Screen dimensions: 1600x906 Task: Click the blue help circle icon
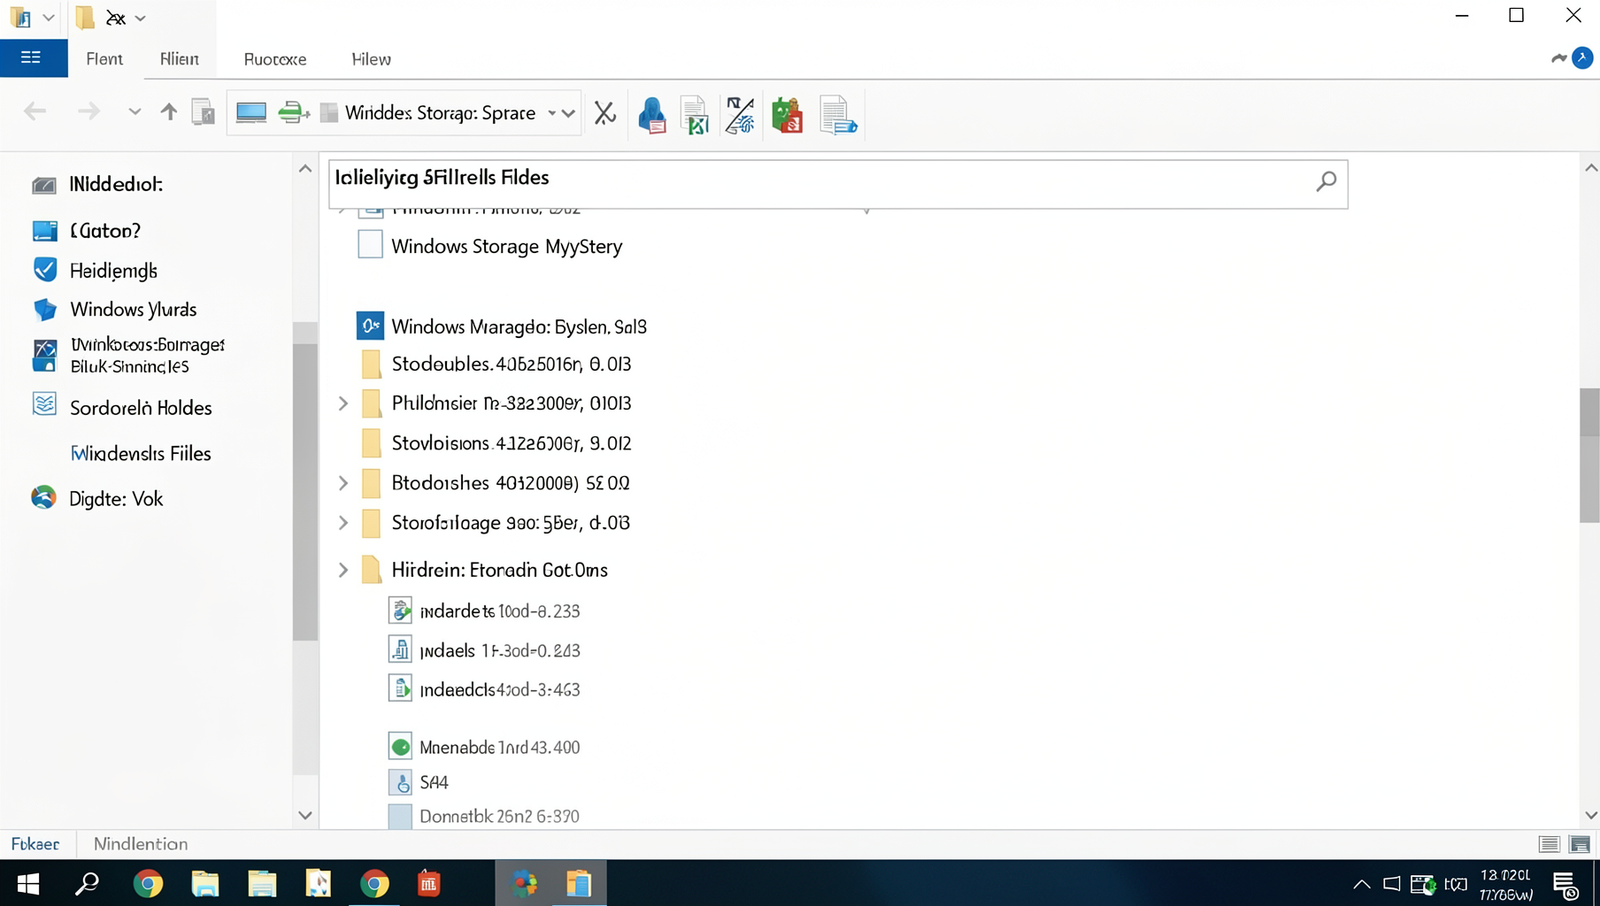pos(1582,58)
